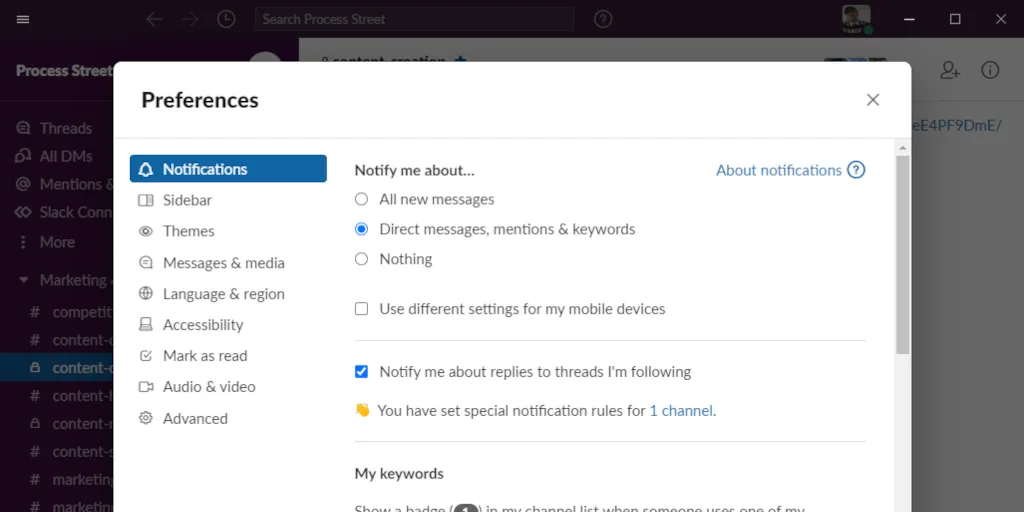This screenshot has height=512, width=1024.
Task: Click the Preferences dialog scrollbar thumb
Action: 903,255
